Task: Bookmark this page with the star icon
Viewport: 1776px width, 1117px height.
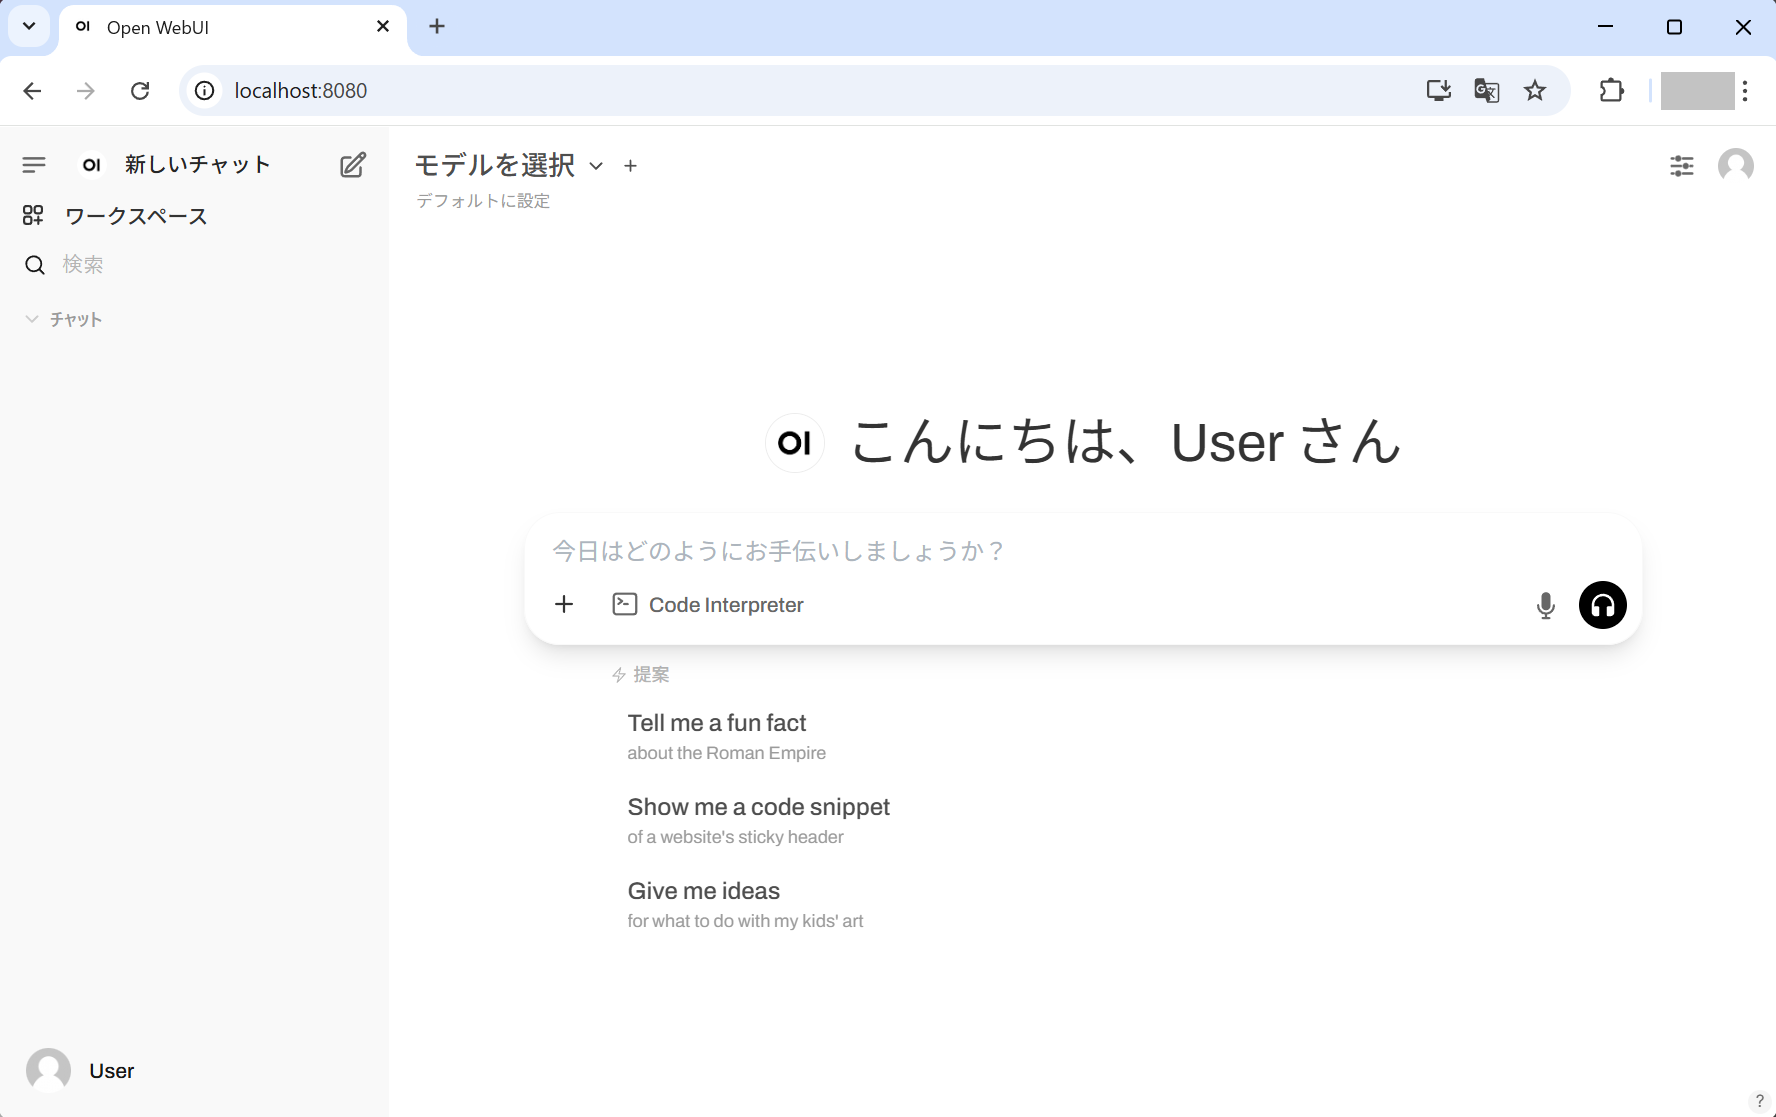Action: coord(1534,91)
